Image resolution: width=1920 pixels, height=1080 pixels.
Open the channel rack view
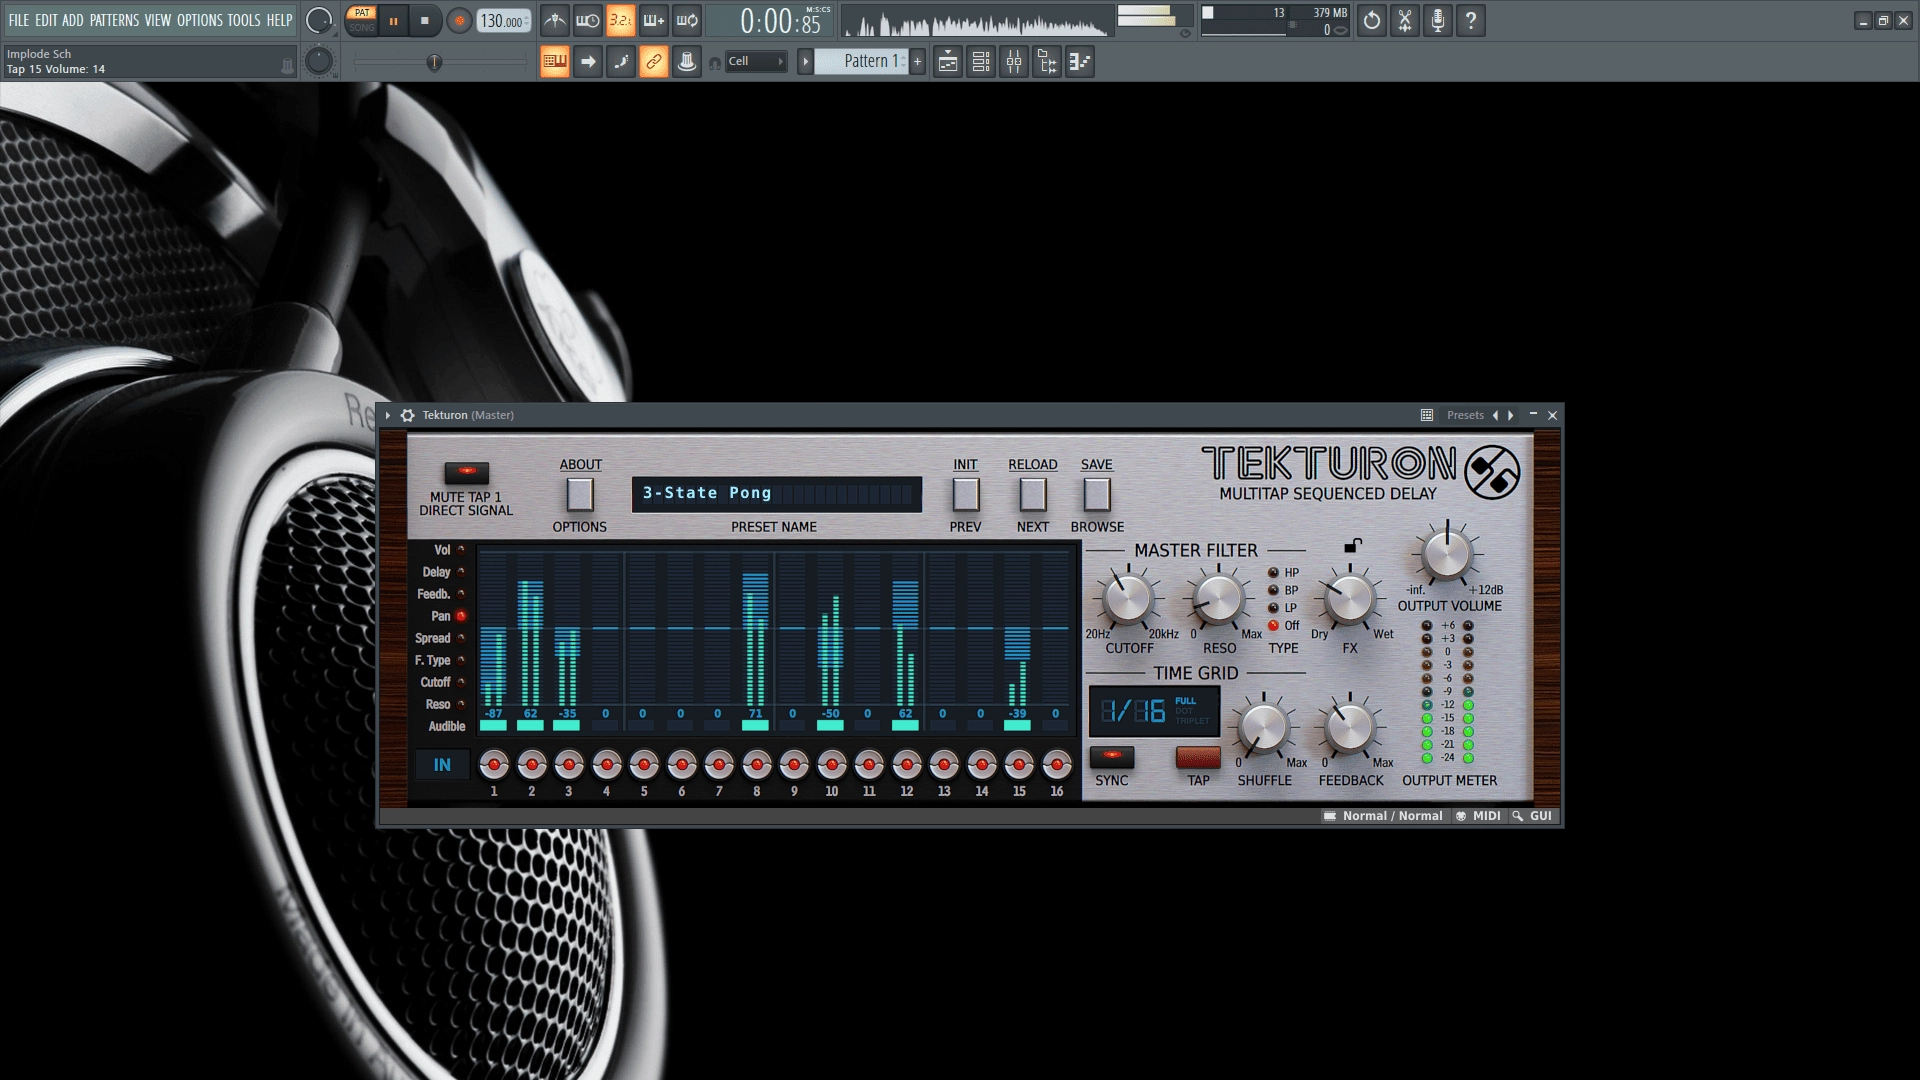[x=981, y=62]
